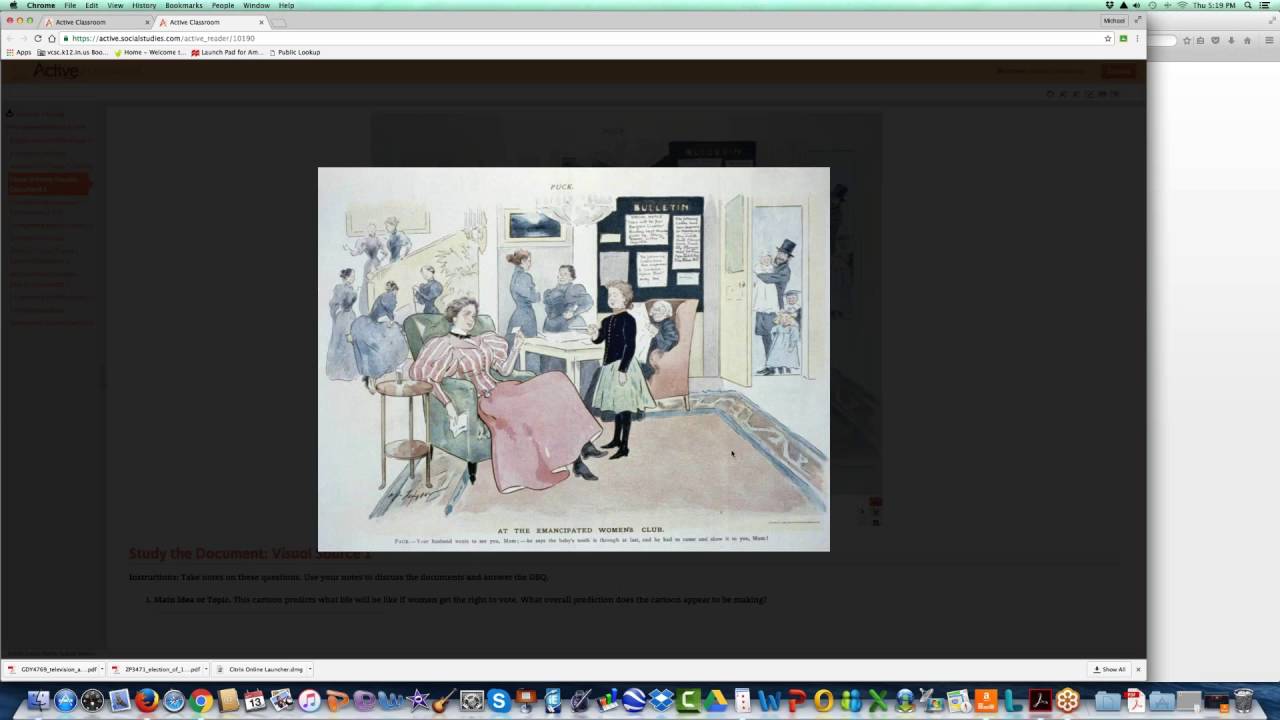Click home icon in background Firefox window

coord(1247,41)
